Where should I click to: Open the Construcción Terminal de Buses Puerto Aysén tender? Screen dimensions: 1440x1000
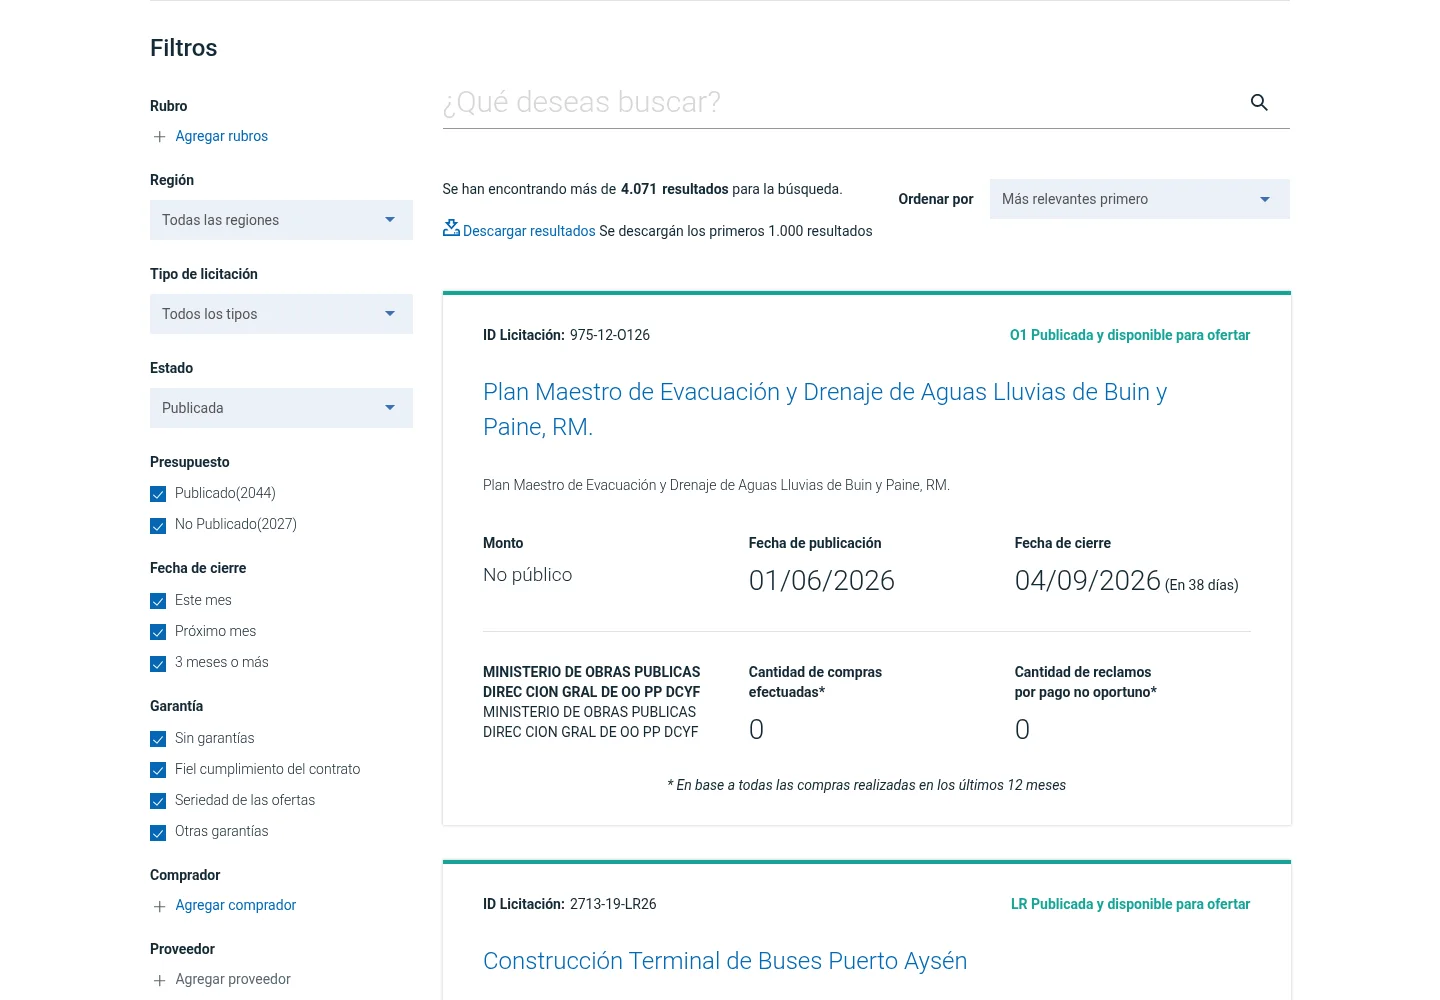pyautogui.click(x=725, y=961)
